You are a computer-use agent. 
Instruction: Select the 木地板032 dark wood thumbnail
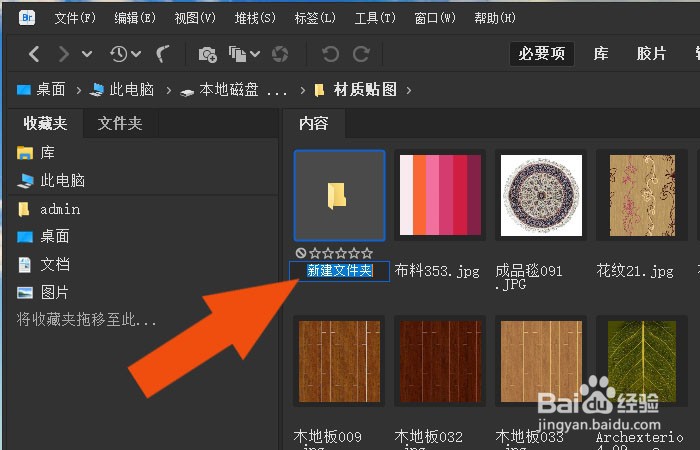pos(440,361)
